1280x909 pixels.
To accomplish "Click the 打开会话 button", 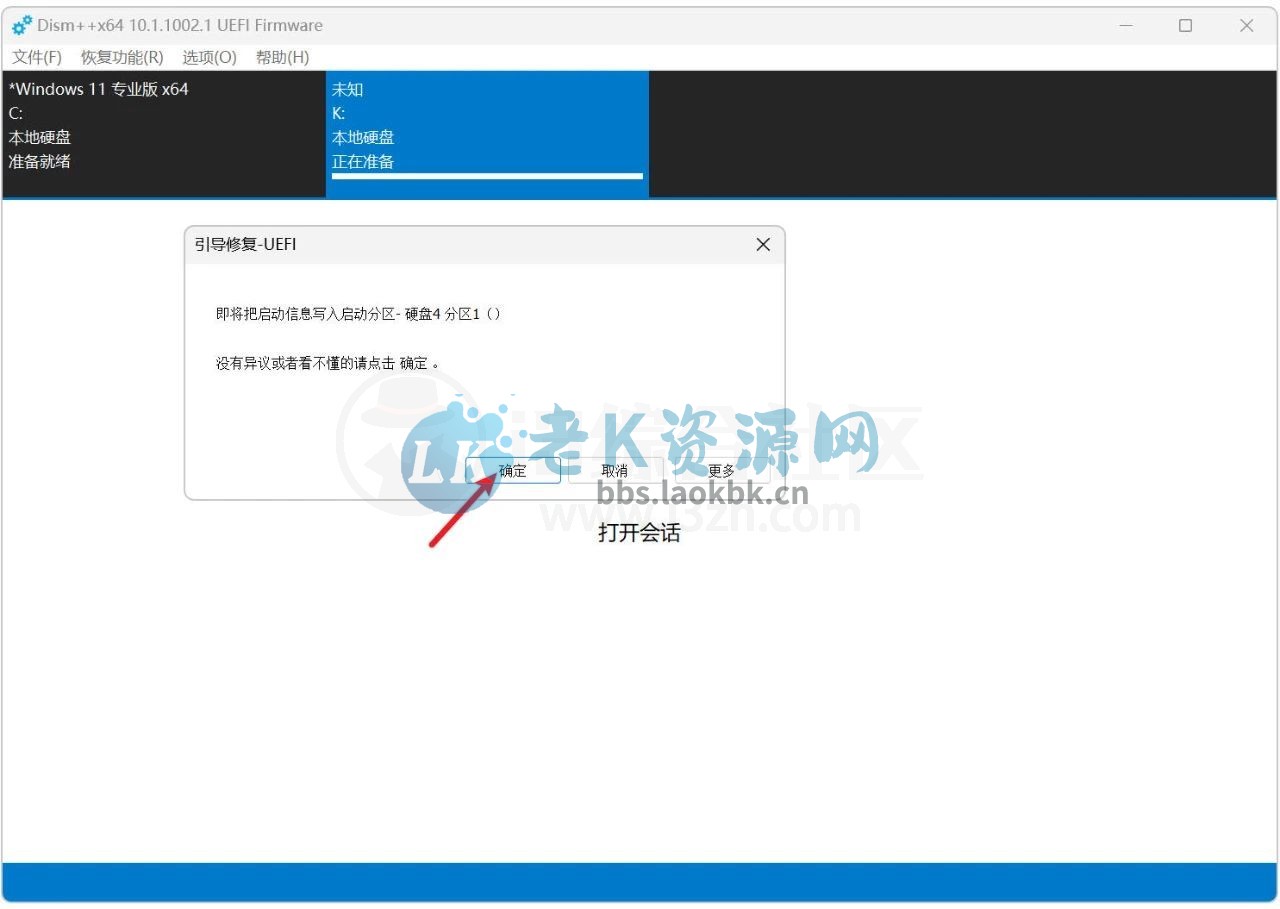I will [x=639, y=533].
